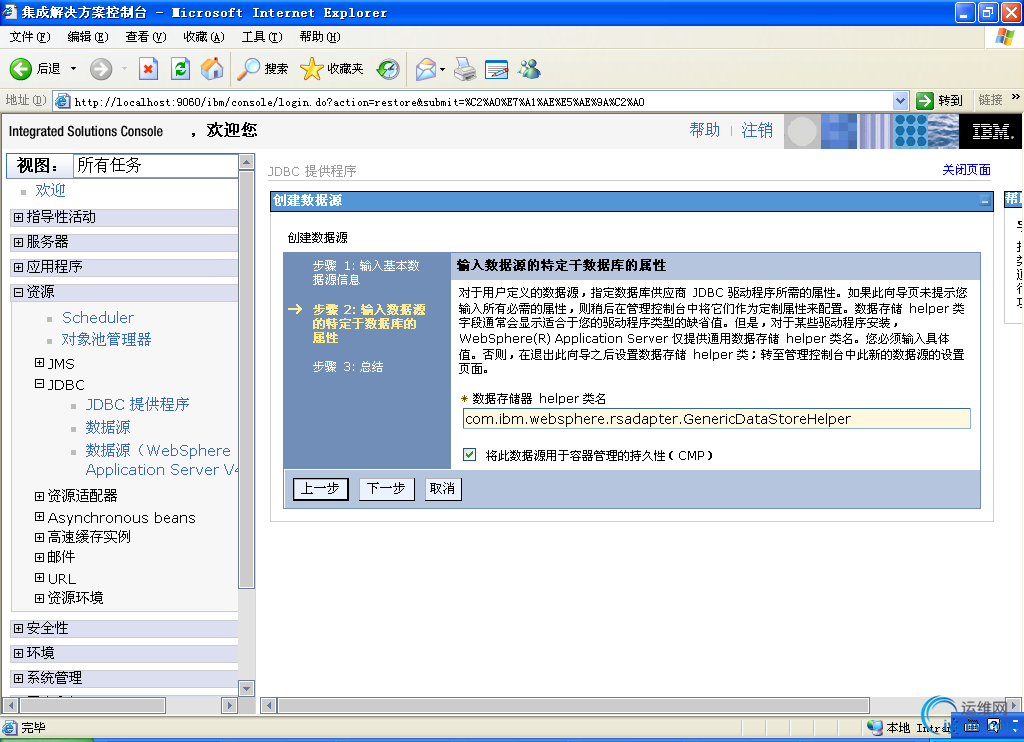Refresh the page using the green arrows icon

click(180, 69)
